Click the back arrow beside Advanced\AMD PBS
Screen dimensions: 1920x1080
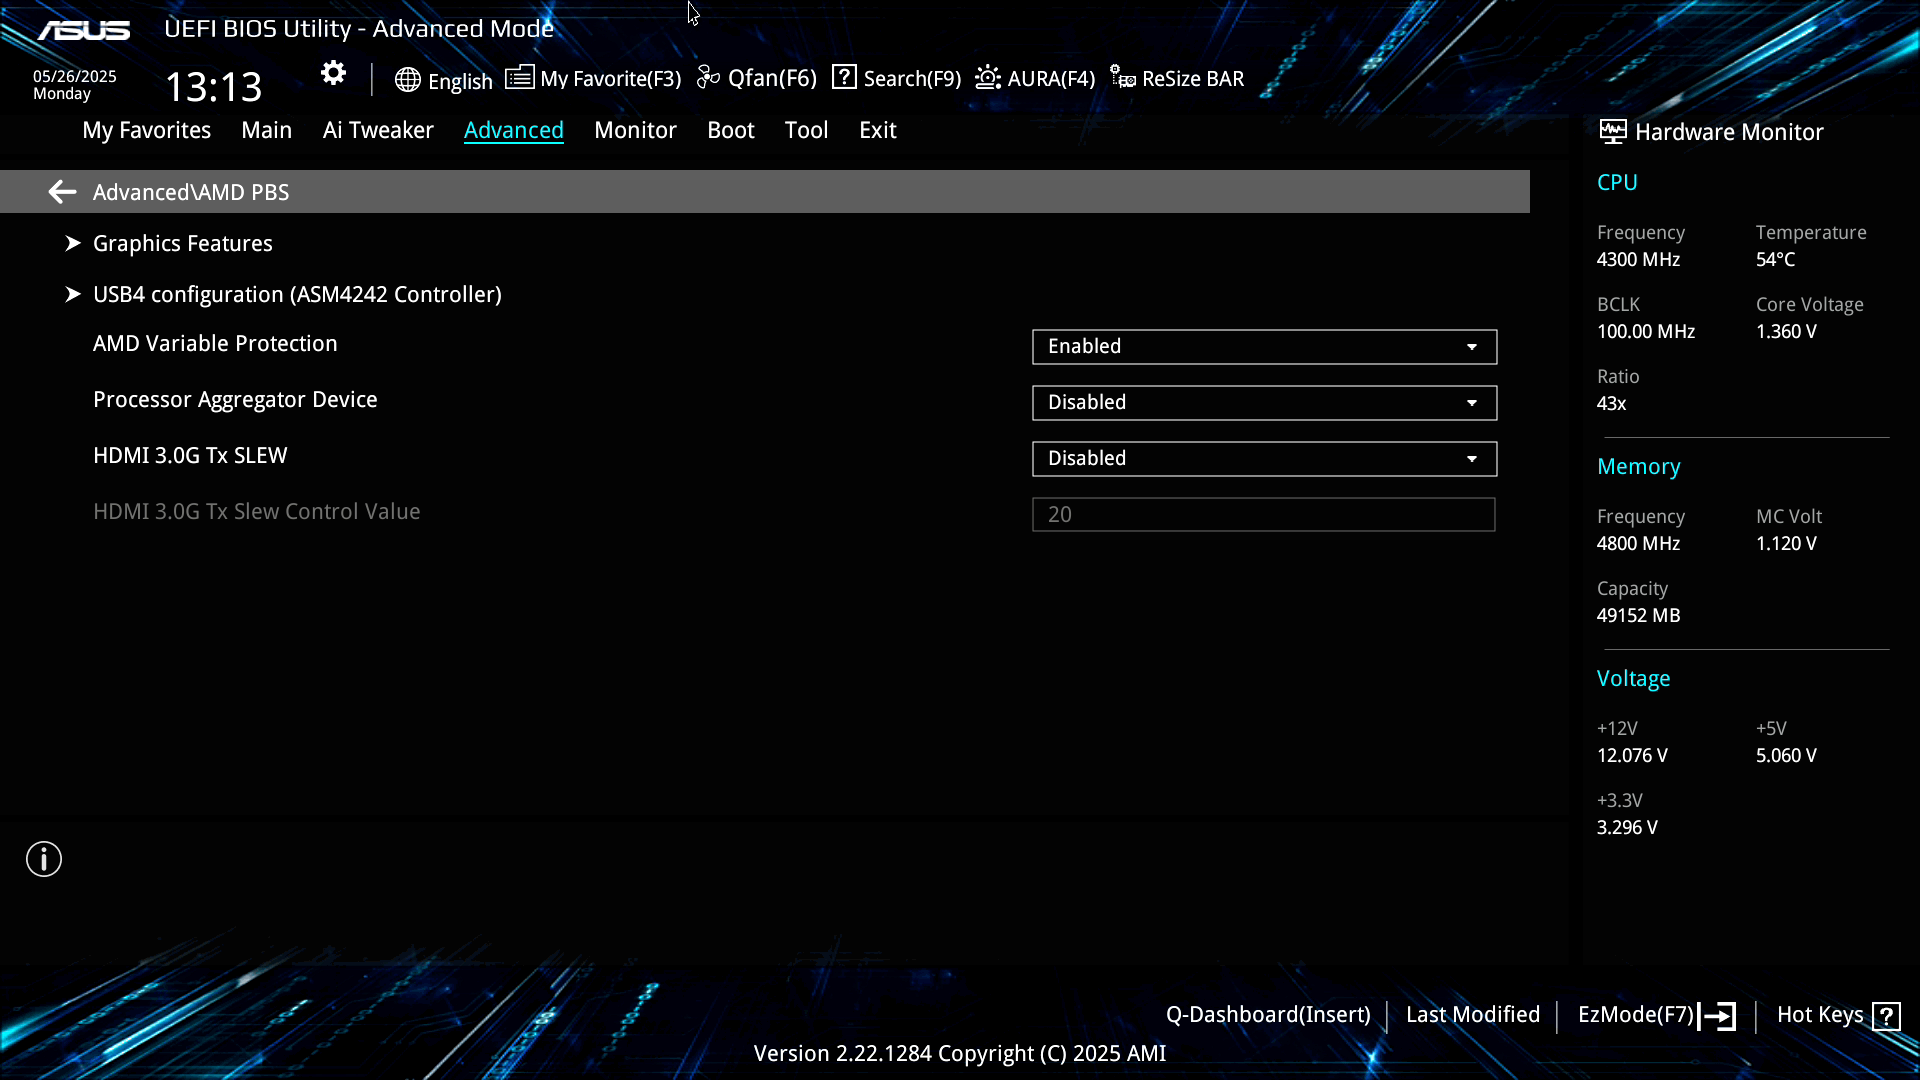click(x=62, y=192)
